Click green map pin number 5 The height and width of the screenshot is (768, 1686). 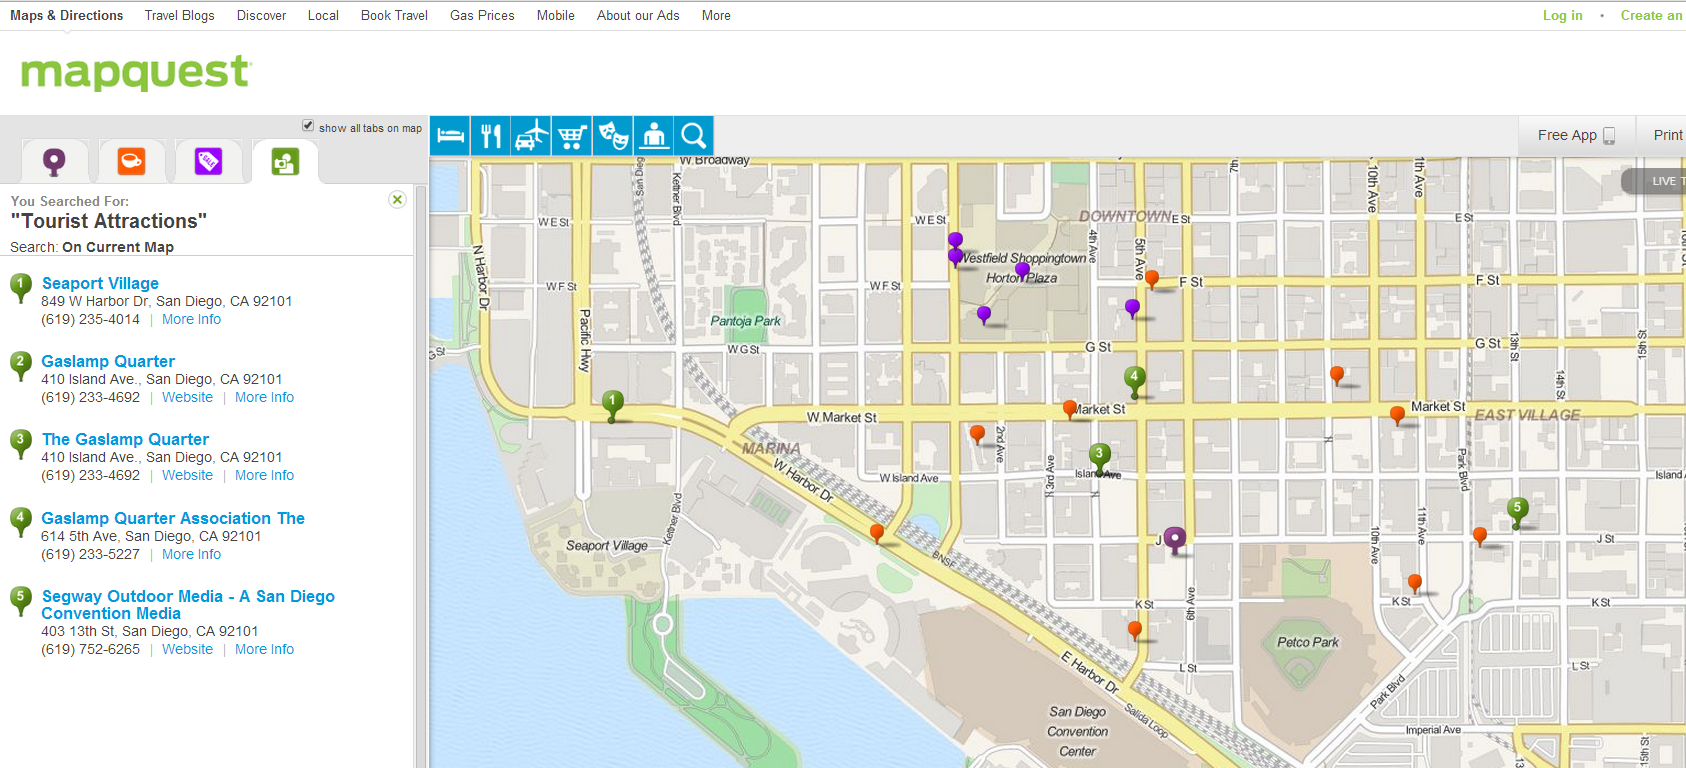(x=1517, y=510)
